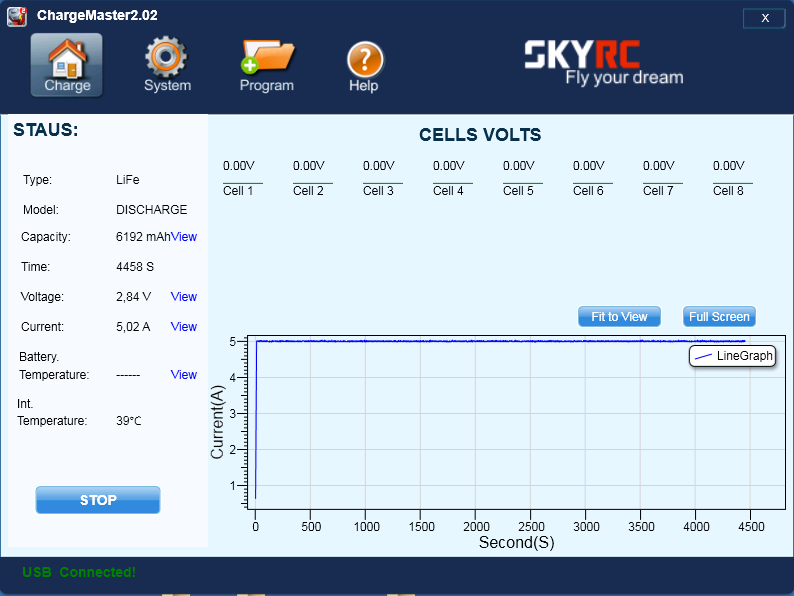
Task: Click the STAUS: heading
Action: [46, 130]
